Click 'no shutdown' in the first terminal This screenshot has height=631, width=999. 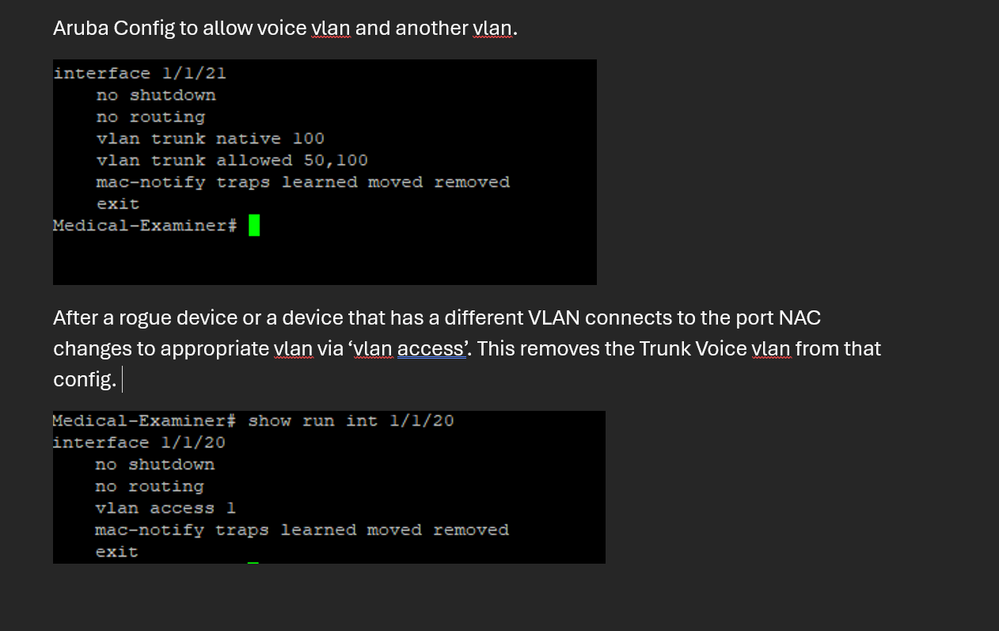(155, 95)
